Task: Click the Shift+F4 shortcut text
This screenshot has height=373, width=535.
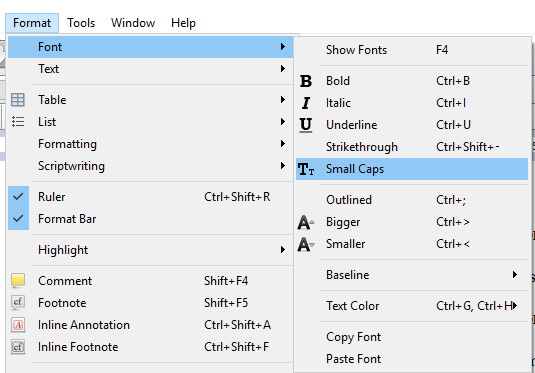Action: click(226, 281)
